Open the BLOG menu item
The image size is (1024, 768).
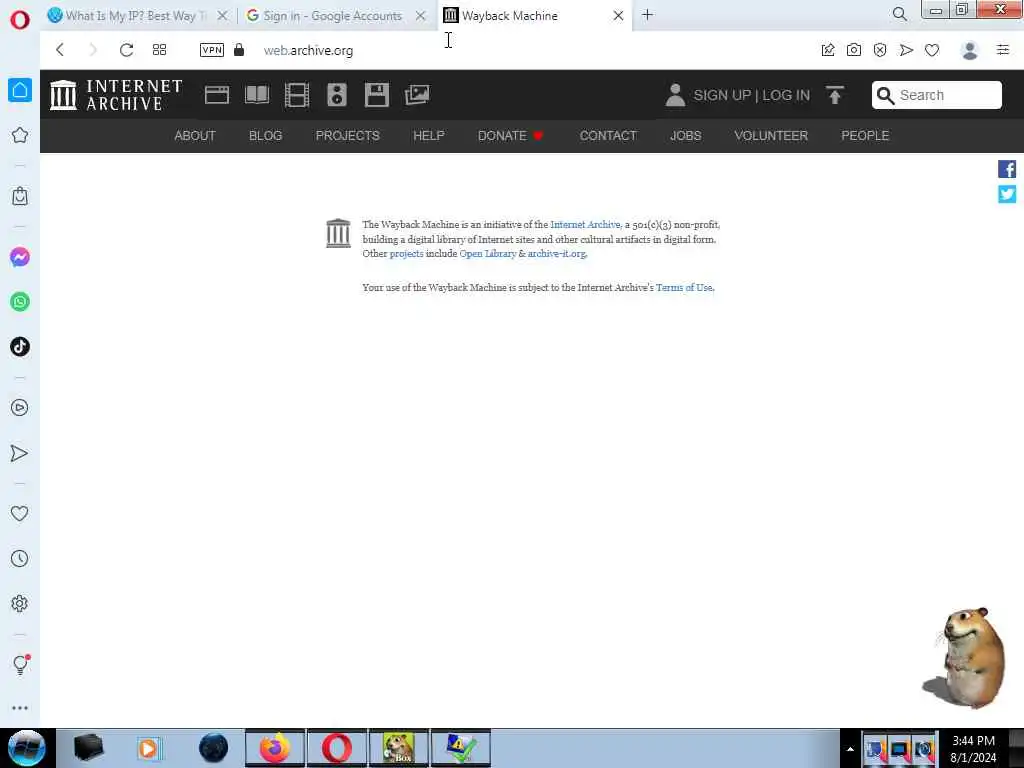[265, 136]
